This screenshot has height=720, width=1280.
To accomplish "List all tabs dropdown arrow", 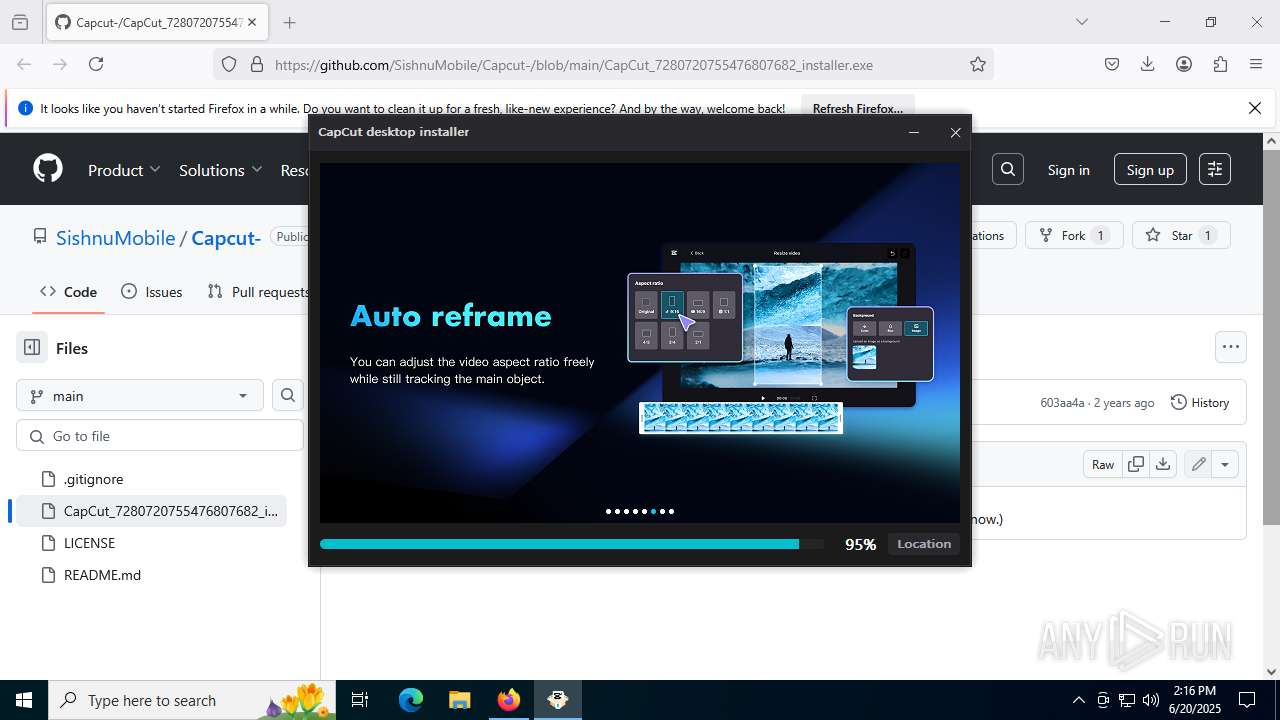I will tap(1081, 22).
